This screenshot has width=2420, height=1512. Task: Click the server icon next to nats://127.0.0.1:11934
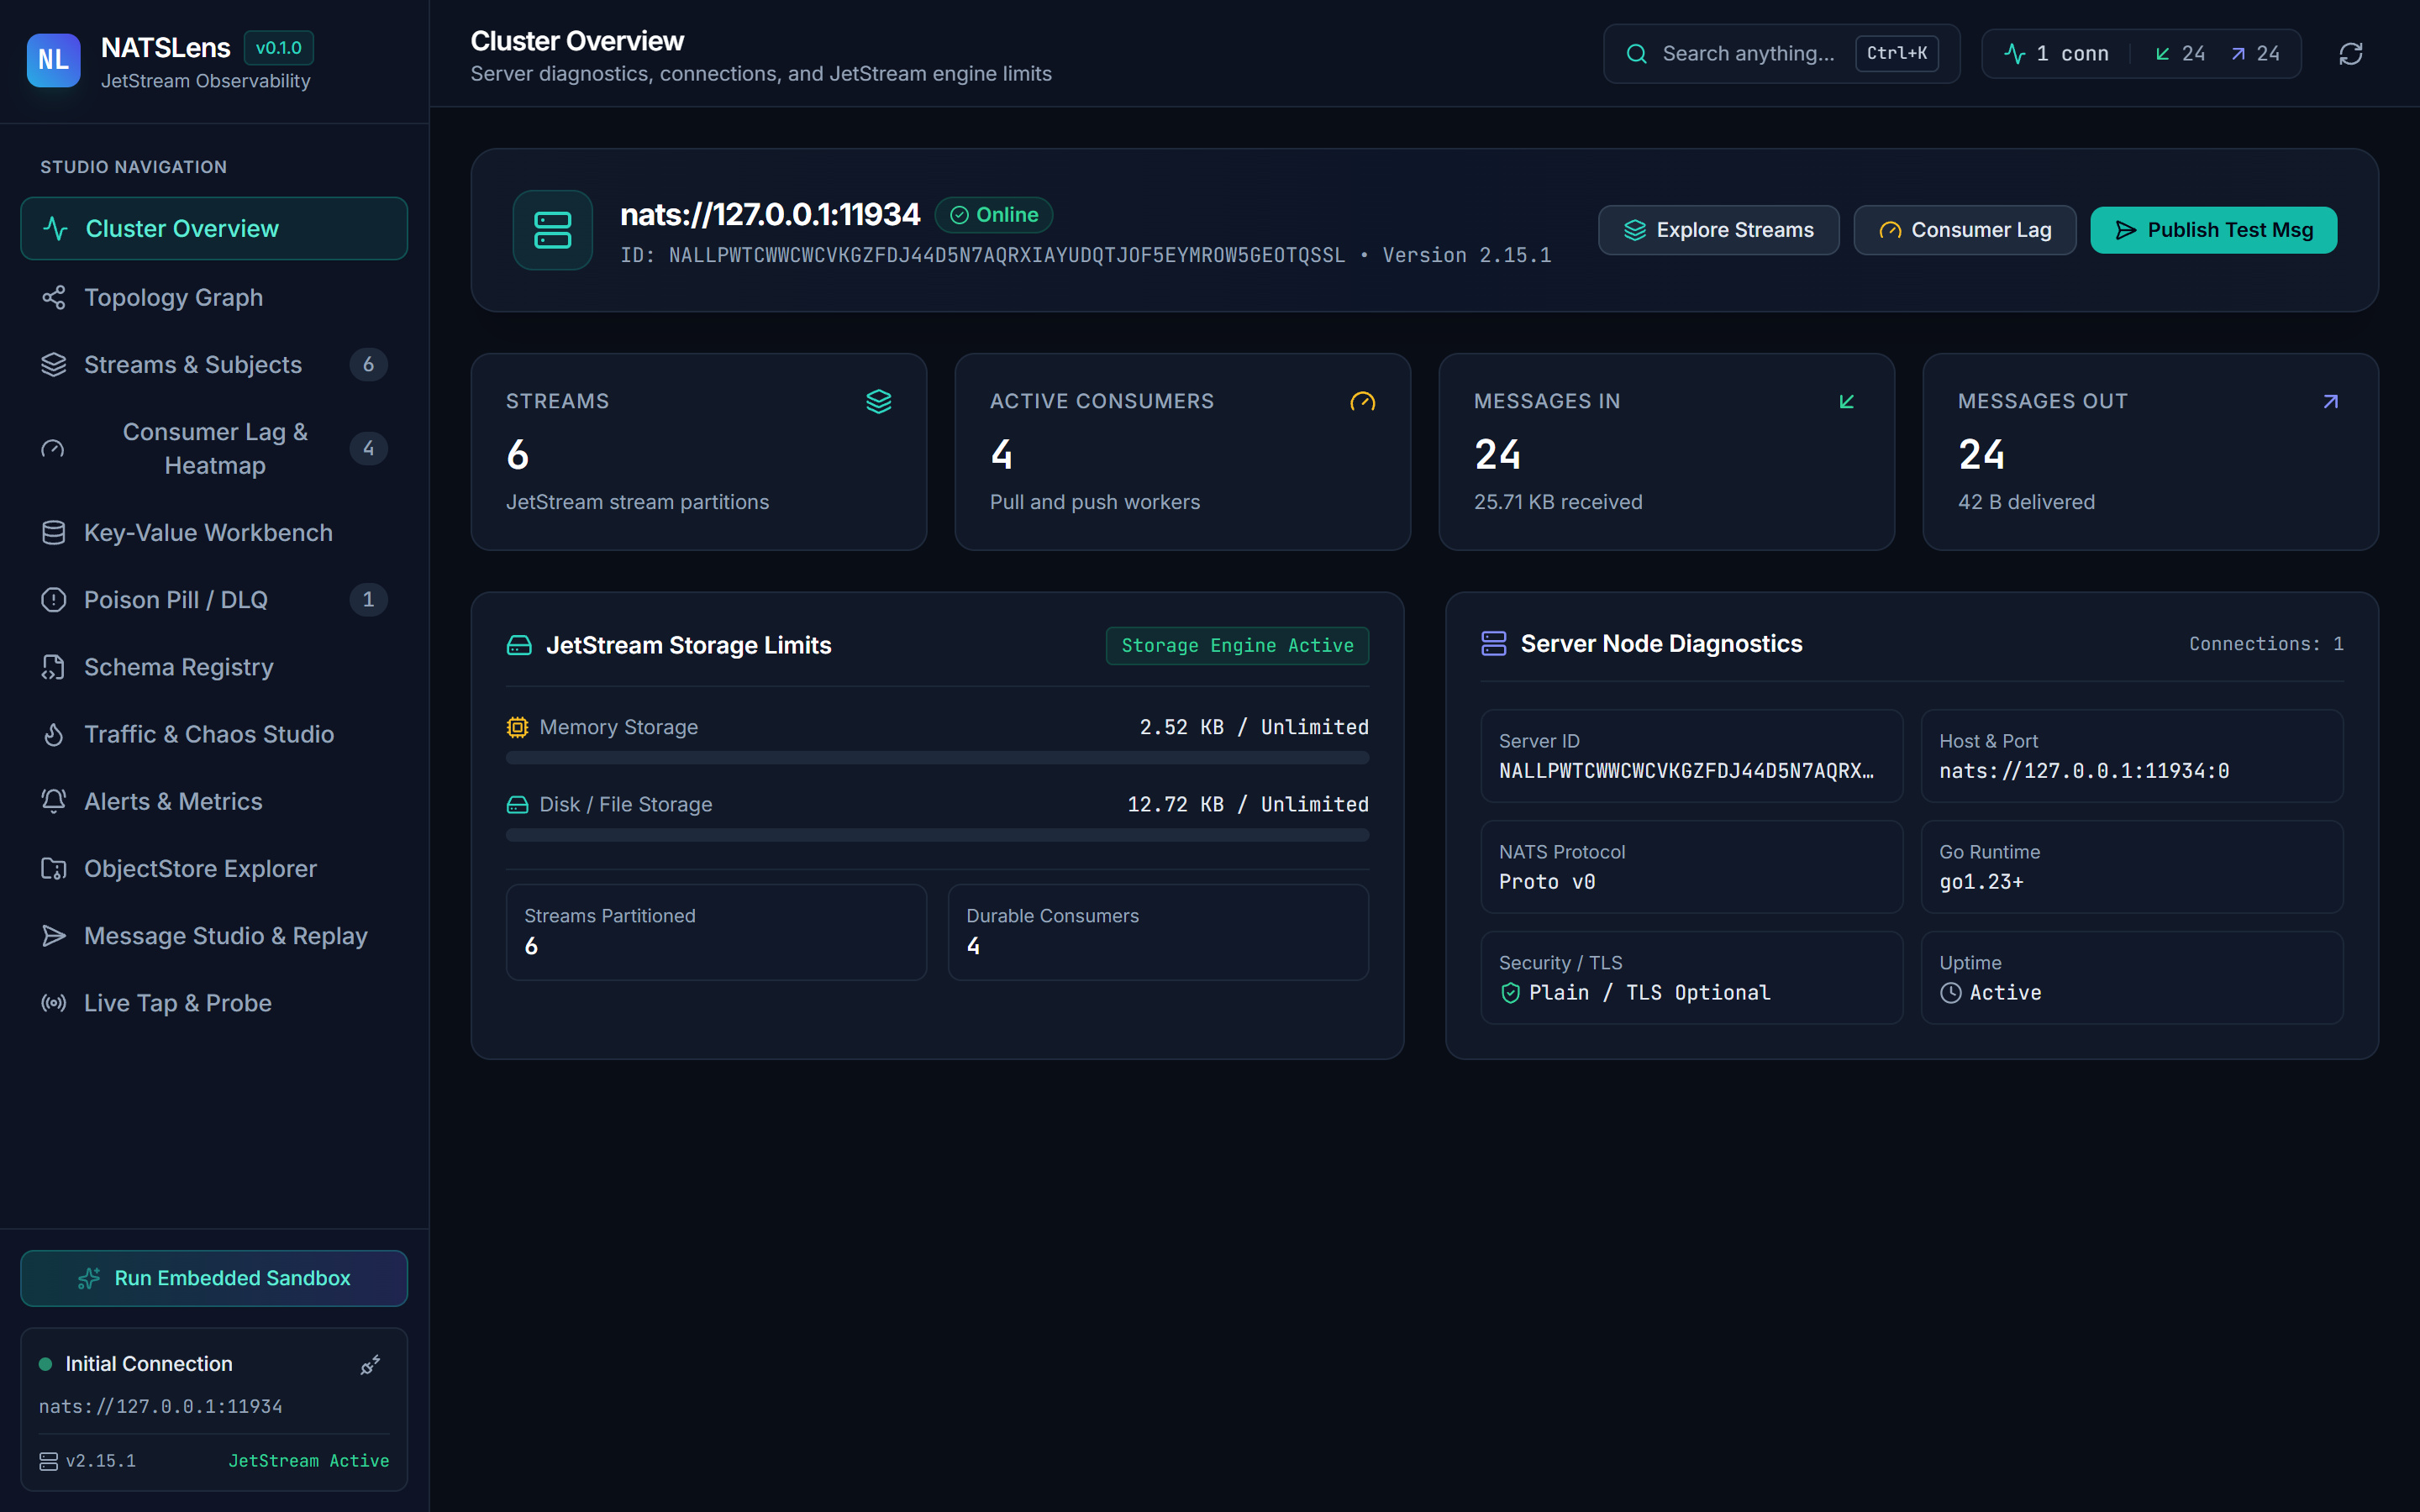point(552,230)
